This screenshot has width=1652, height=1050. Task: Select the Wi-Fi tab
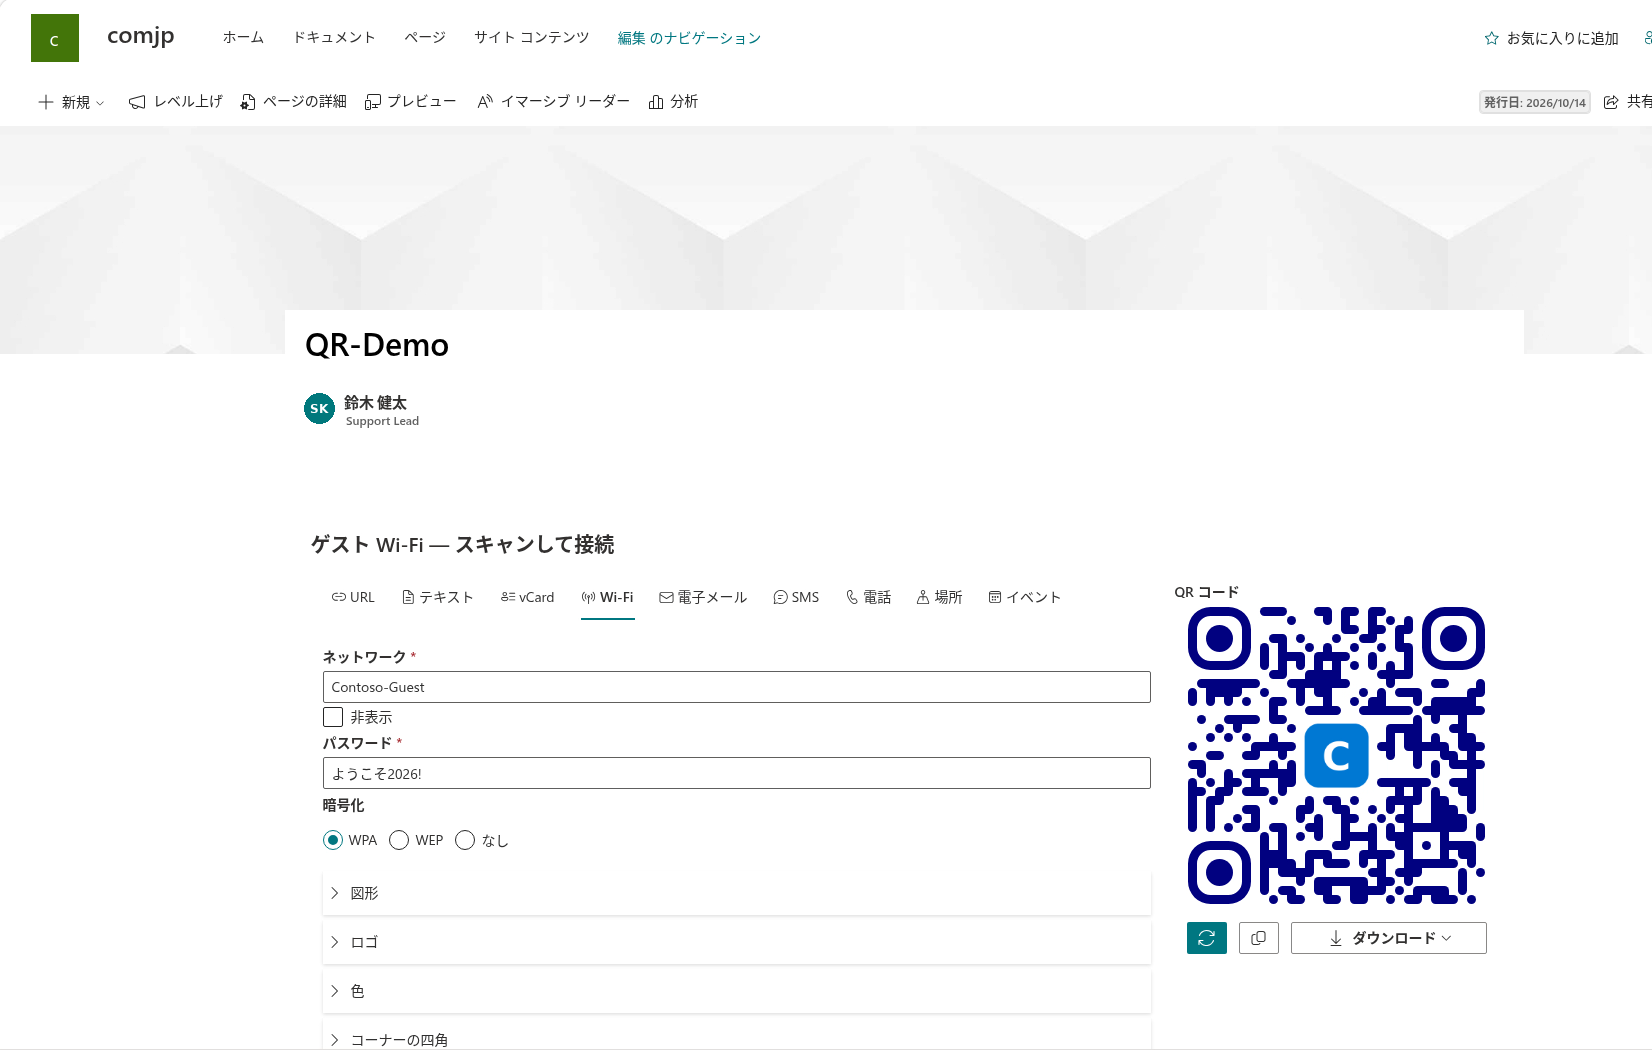(608, 597)
